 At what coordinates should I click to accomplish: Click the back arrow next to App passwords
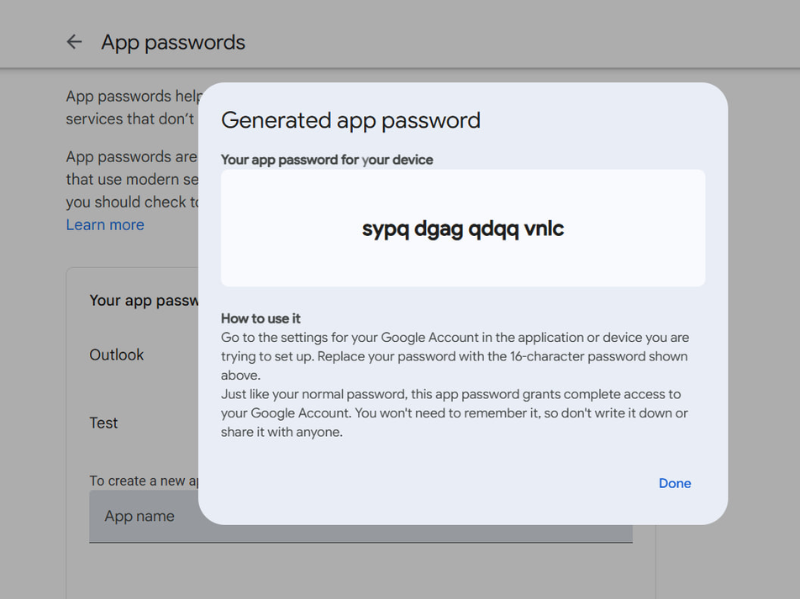[x=74, y=42]
